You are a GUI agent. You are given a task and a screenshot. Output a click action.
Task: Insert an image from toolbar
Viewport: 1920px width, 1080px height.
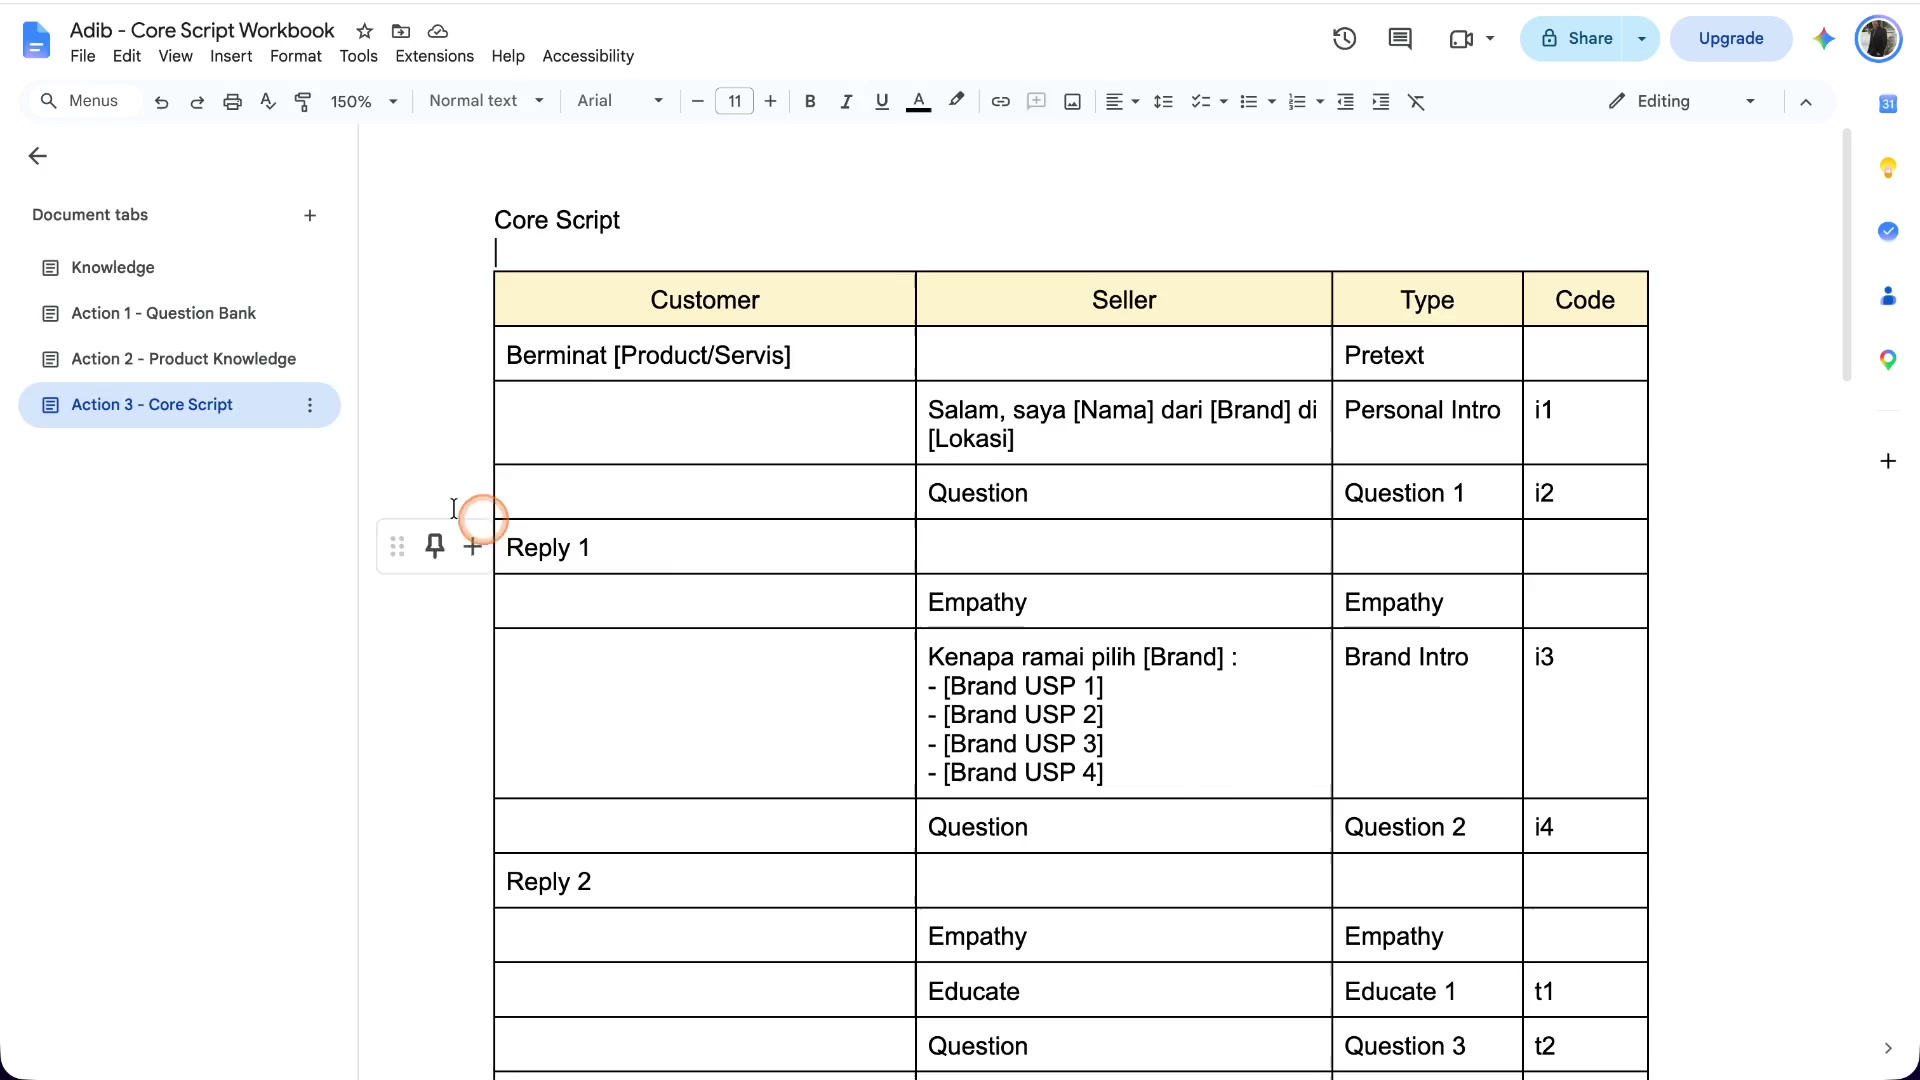pyautogui.click(x=1072, y=101)
